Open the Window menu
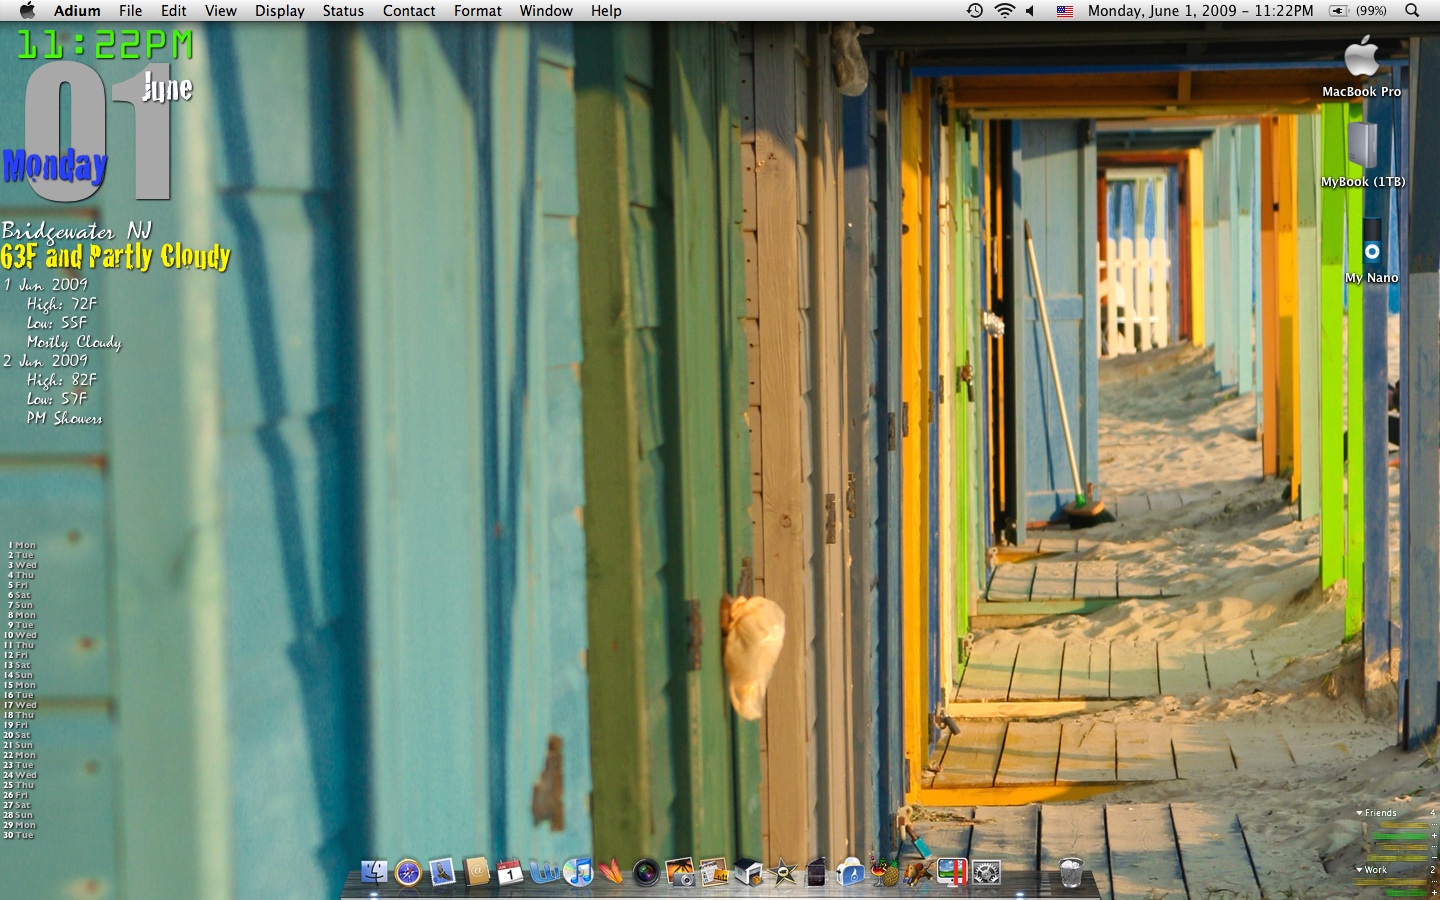This screenshot has height=900, width=1440. click(x=546, y=10)
